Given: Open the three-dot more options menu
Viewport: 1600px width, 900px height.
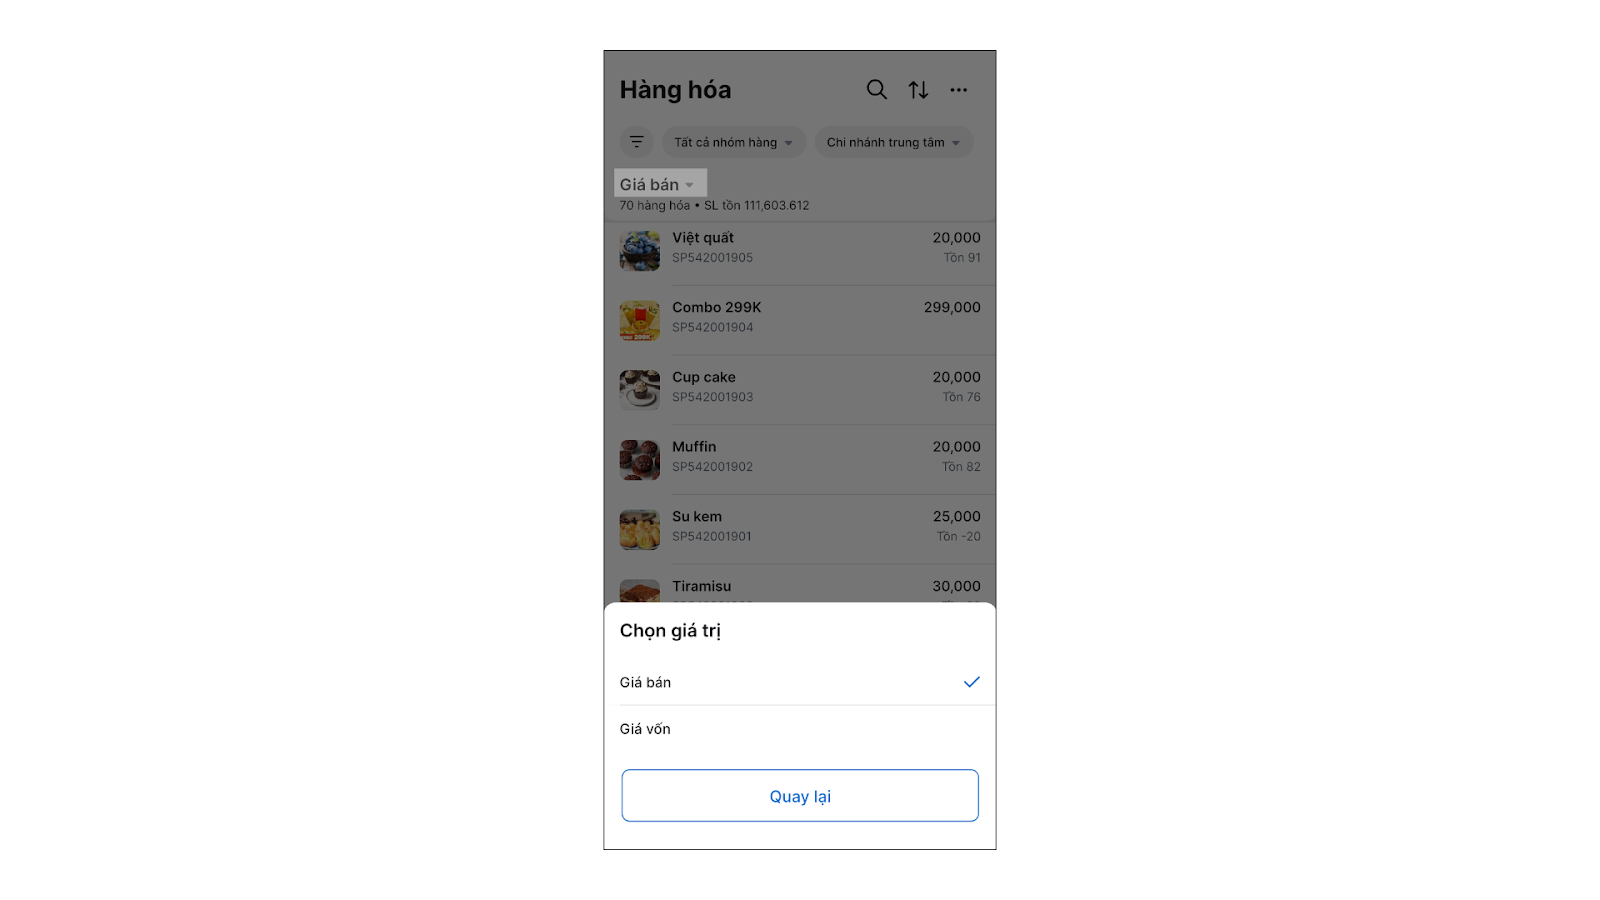Looking at the screenshot, I should pyautogui.click(x=959, y=90).
